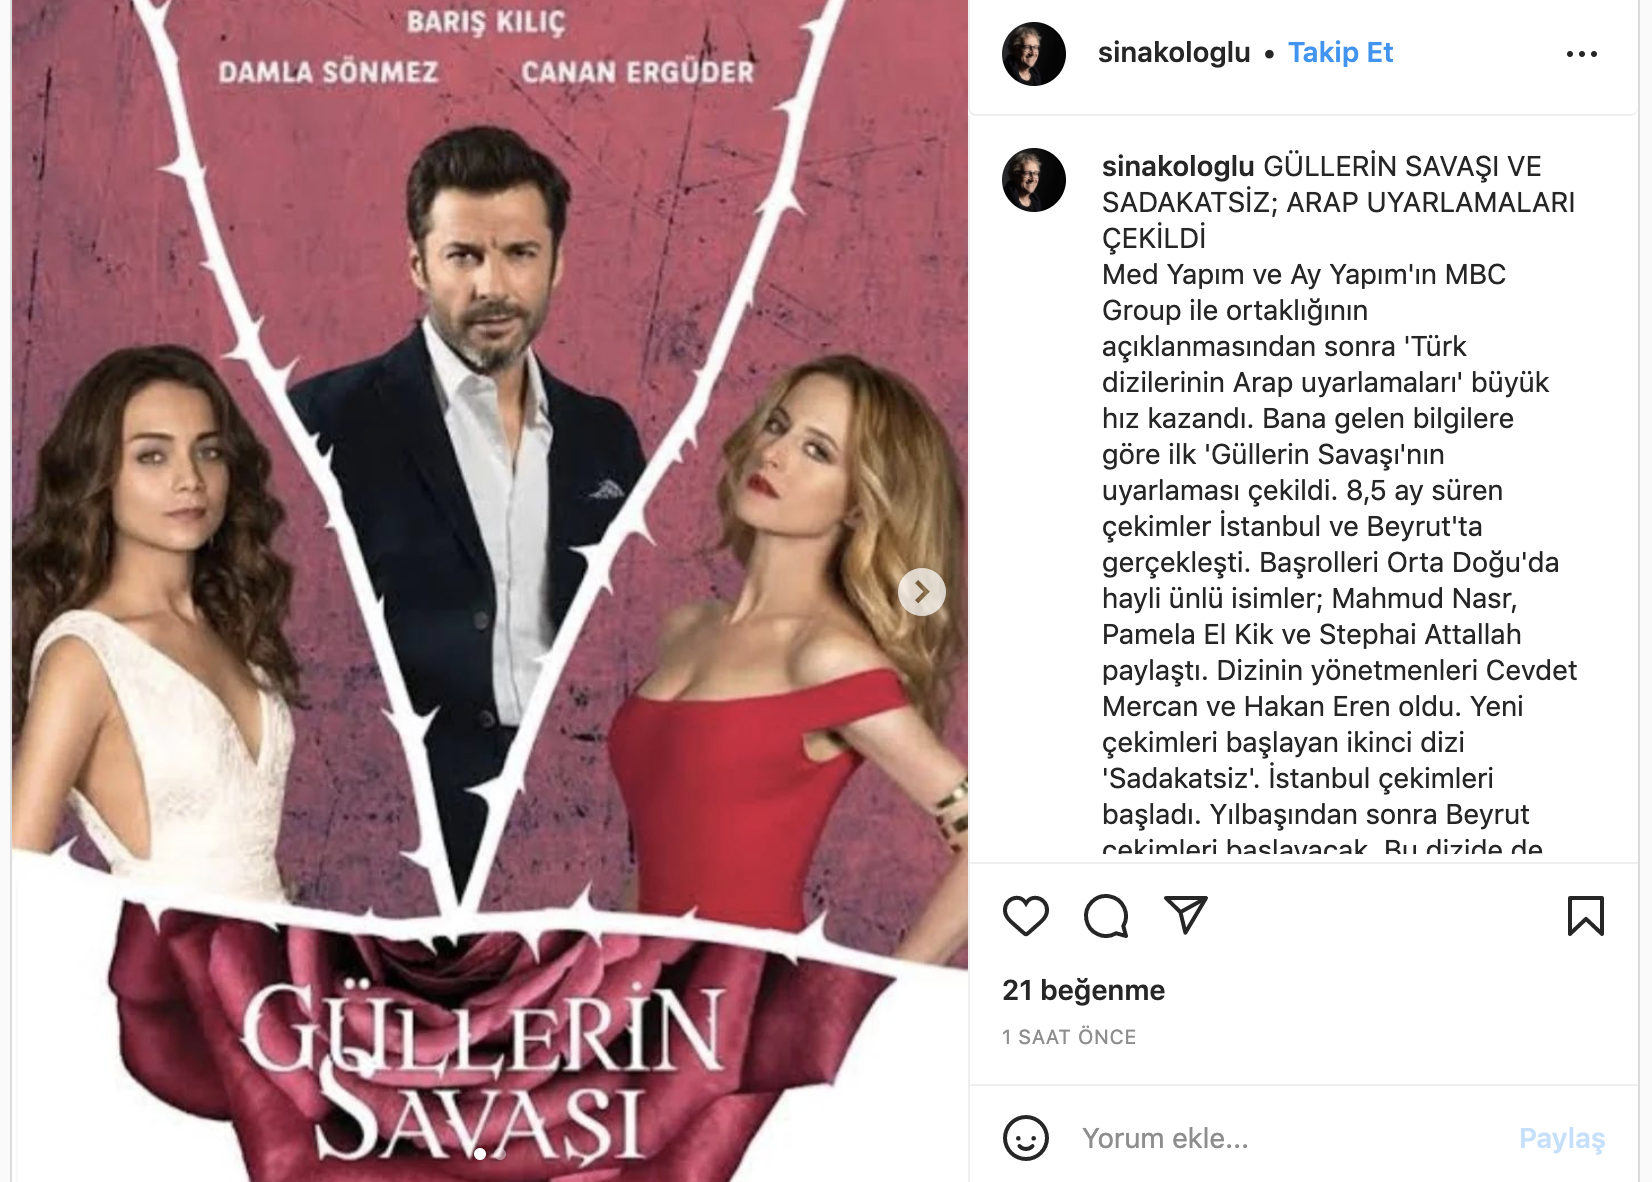The height and width of the screenshot is (1182, 1652).
Task: Open comments with speech bubble icon
Action: coord(1106,916)
